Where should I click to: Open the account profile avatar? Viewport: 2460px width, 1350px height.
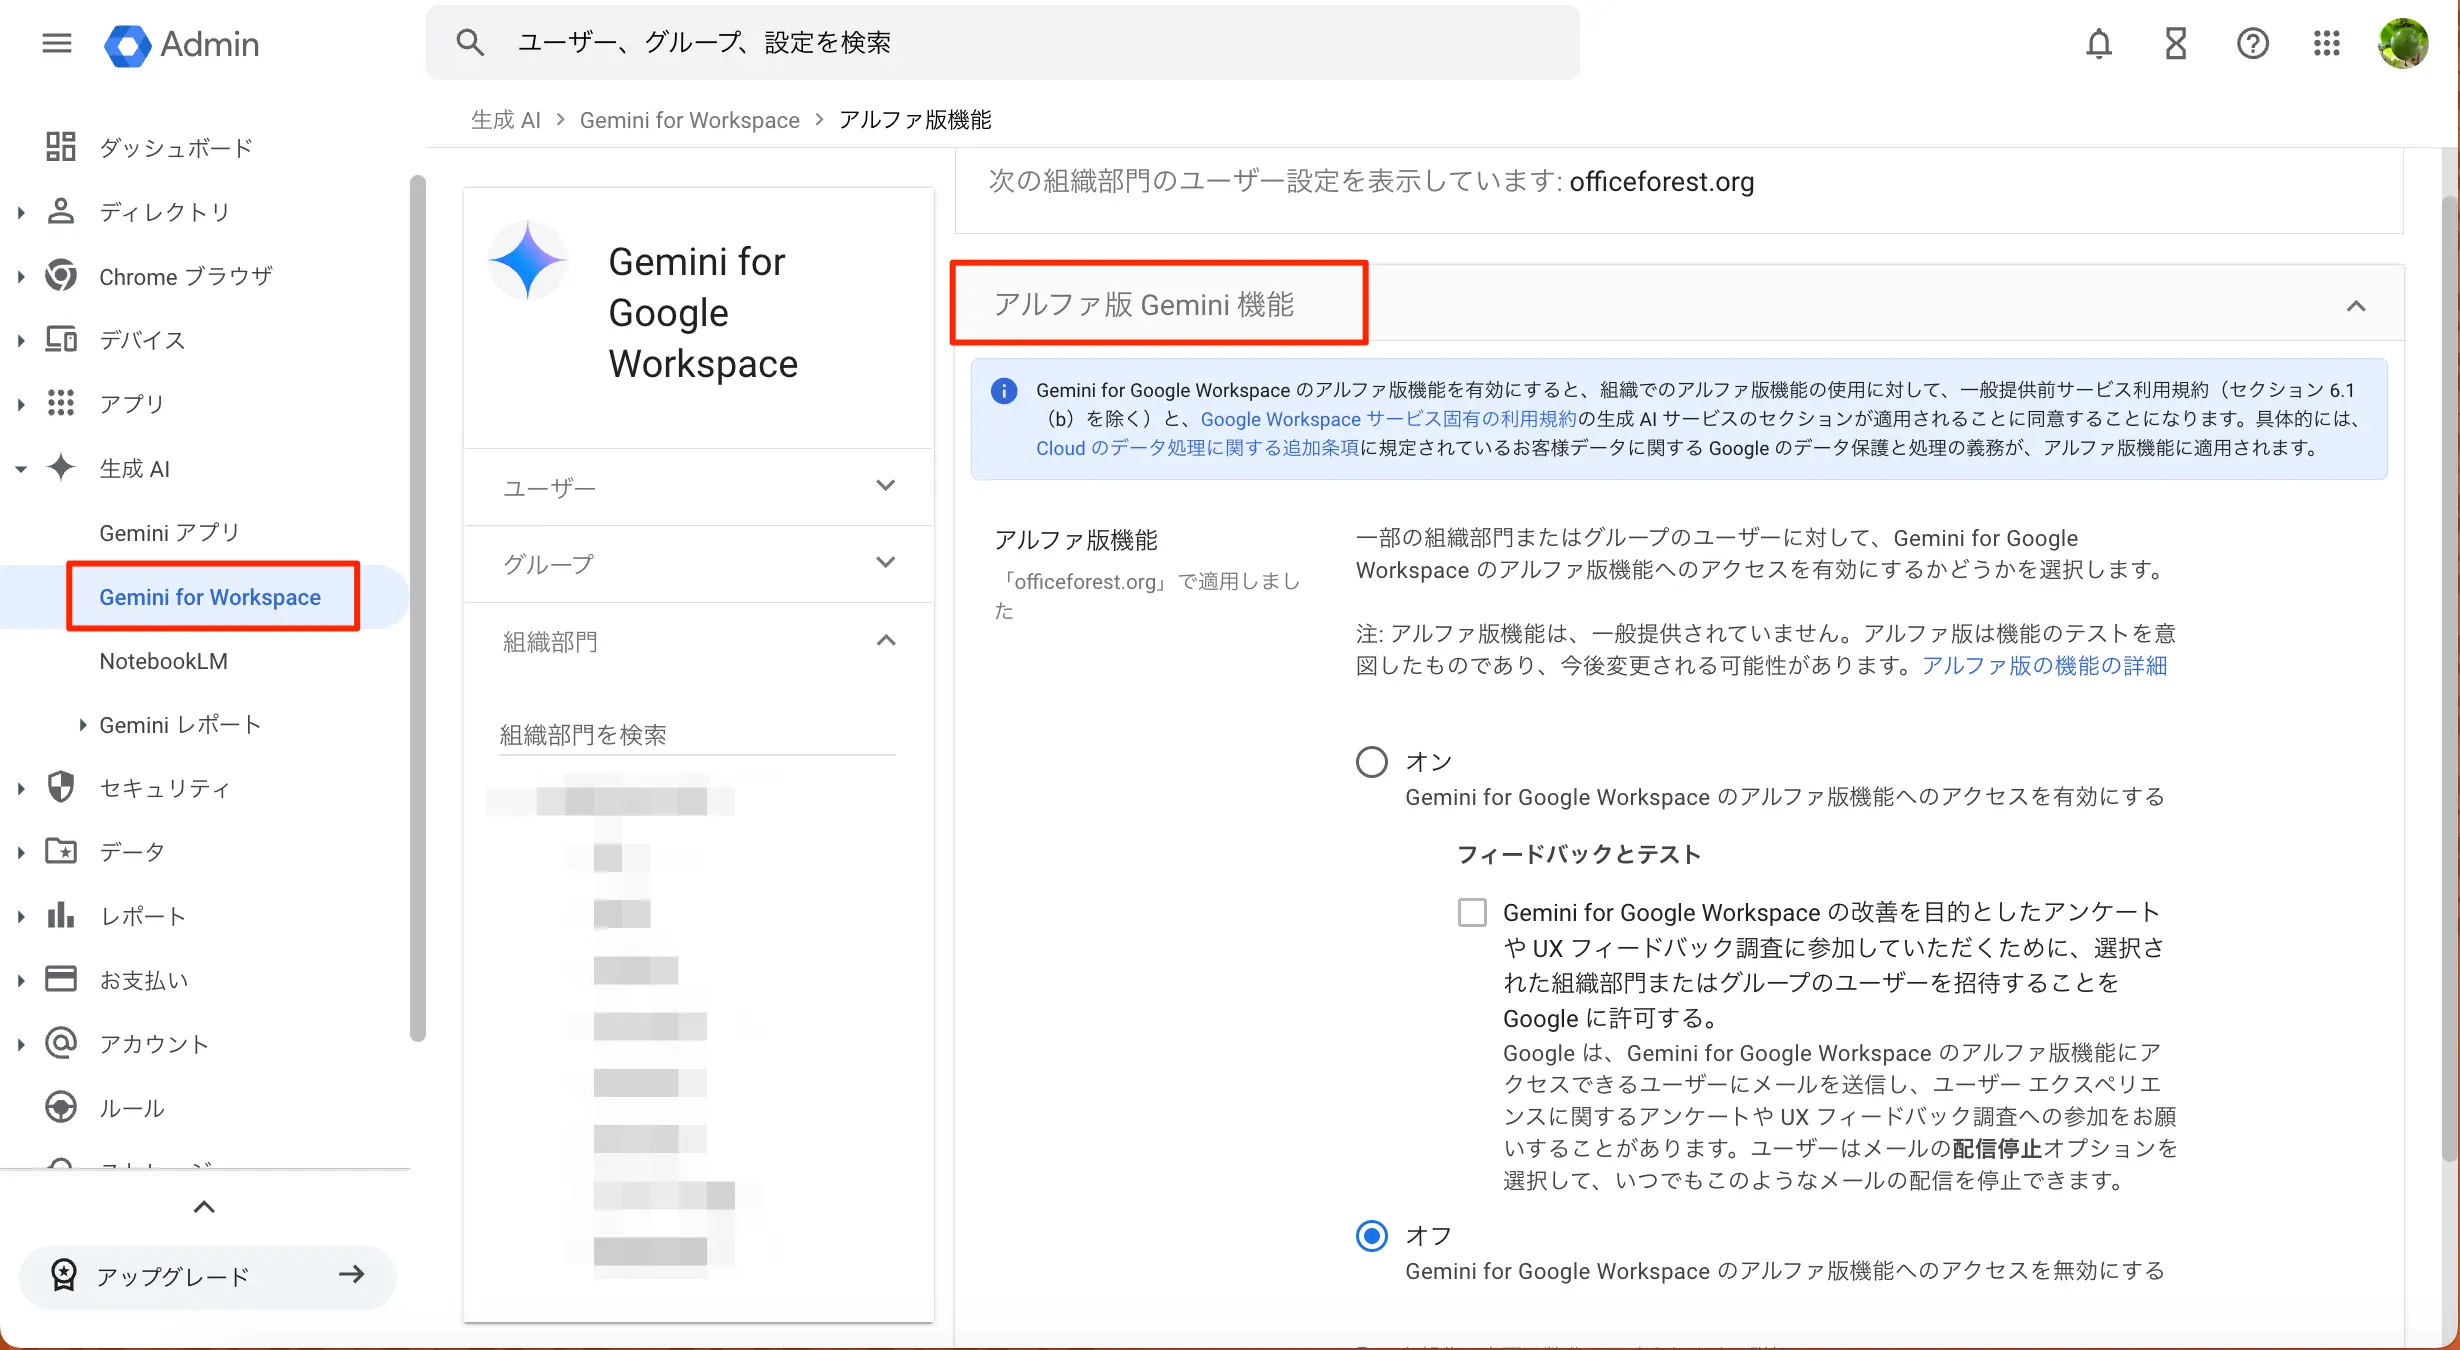pyautogui.click(x=2403, y=44)
